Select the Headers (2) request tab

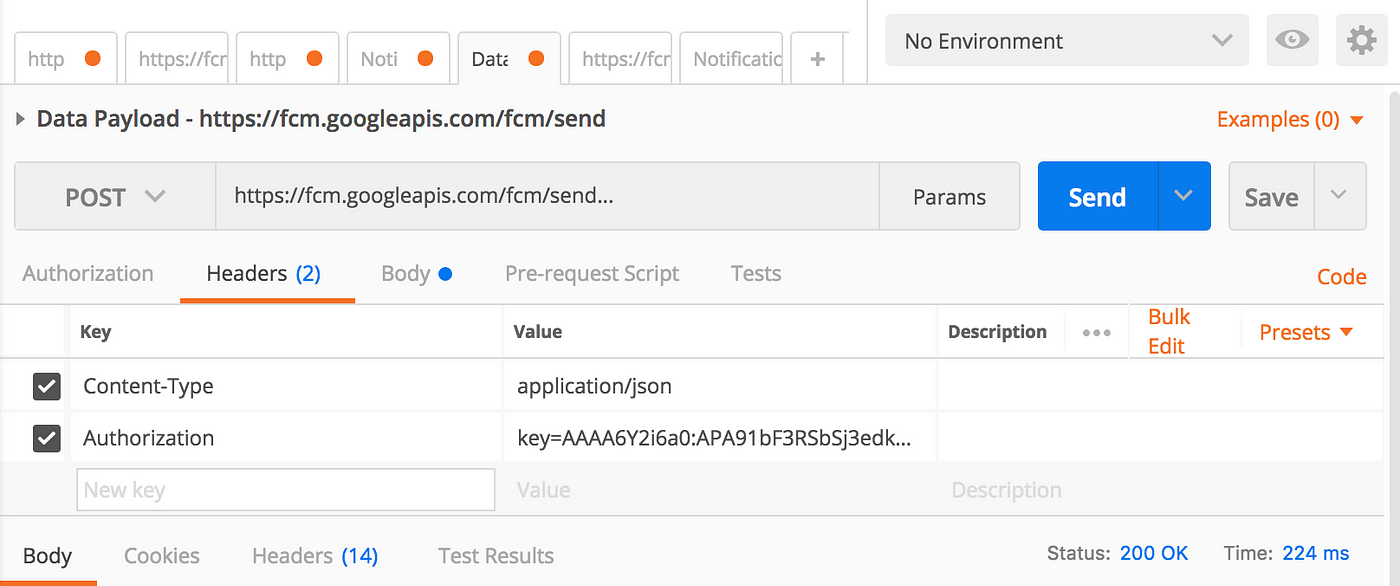264,274
